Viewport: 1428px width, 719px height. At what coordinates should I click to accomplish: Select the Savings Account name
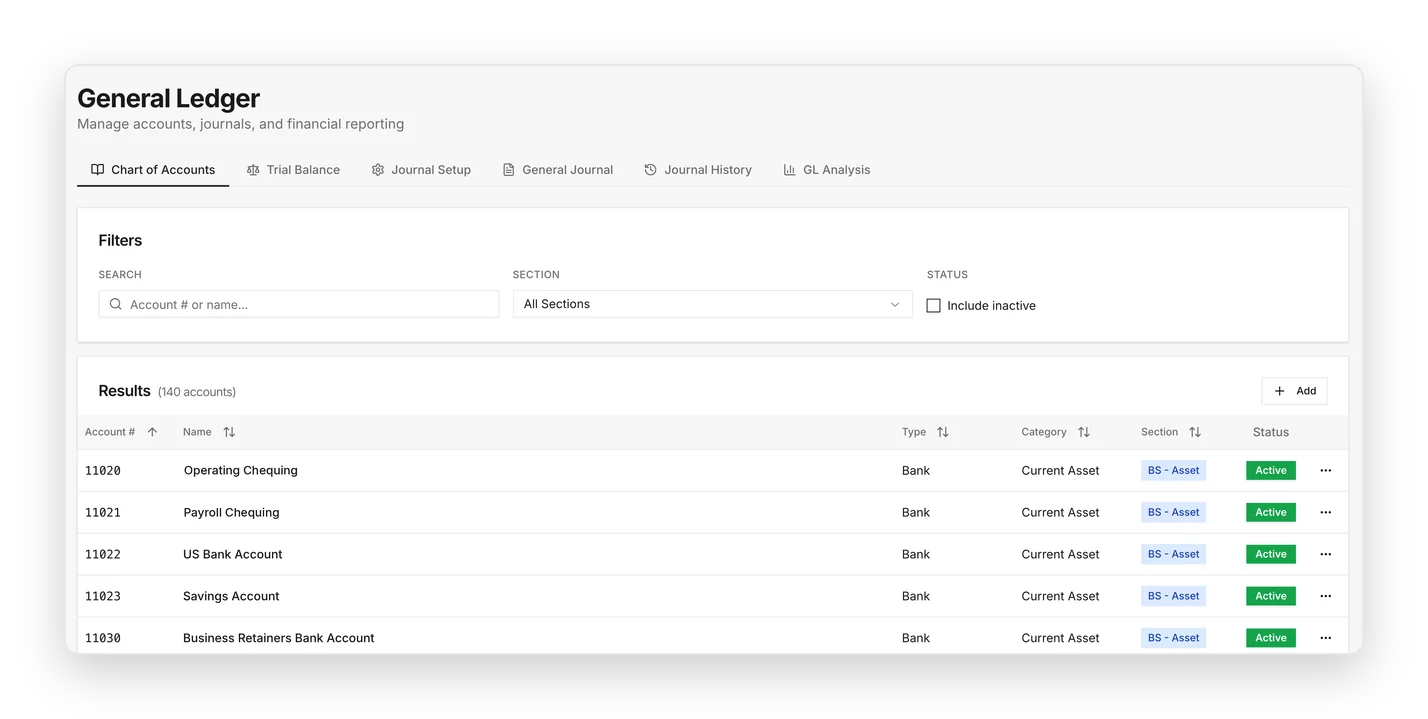231,596
